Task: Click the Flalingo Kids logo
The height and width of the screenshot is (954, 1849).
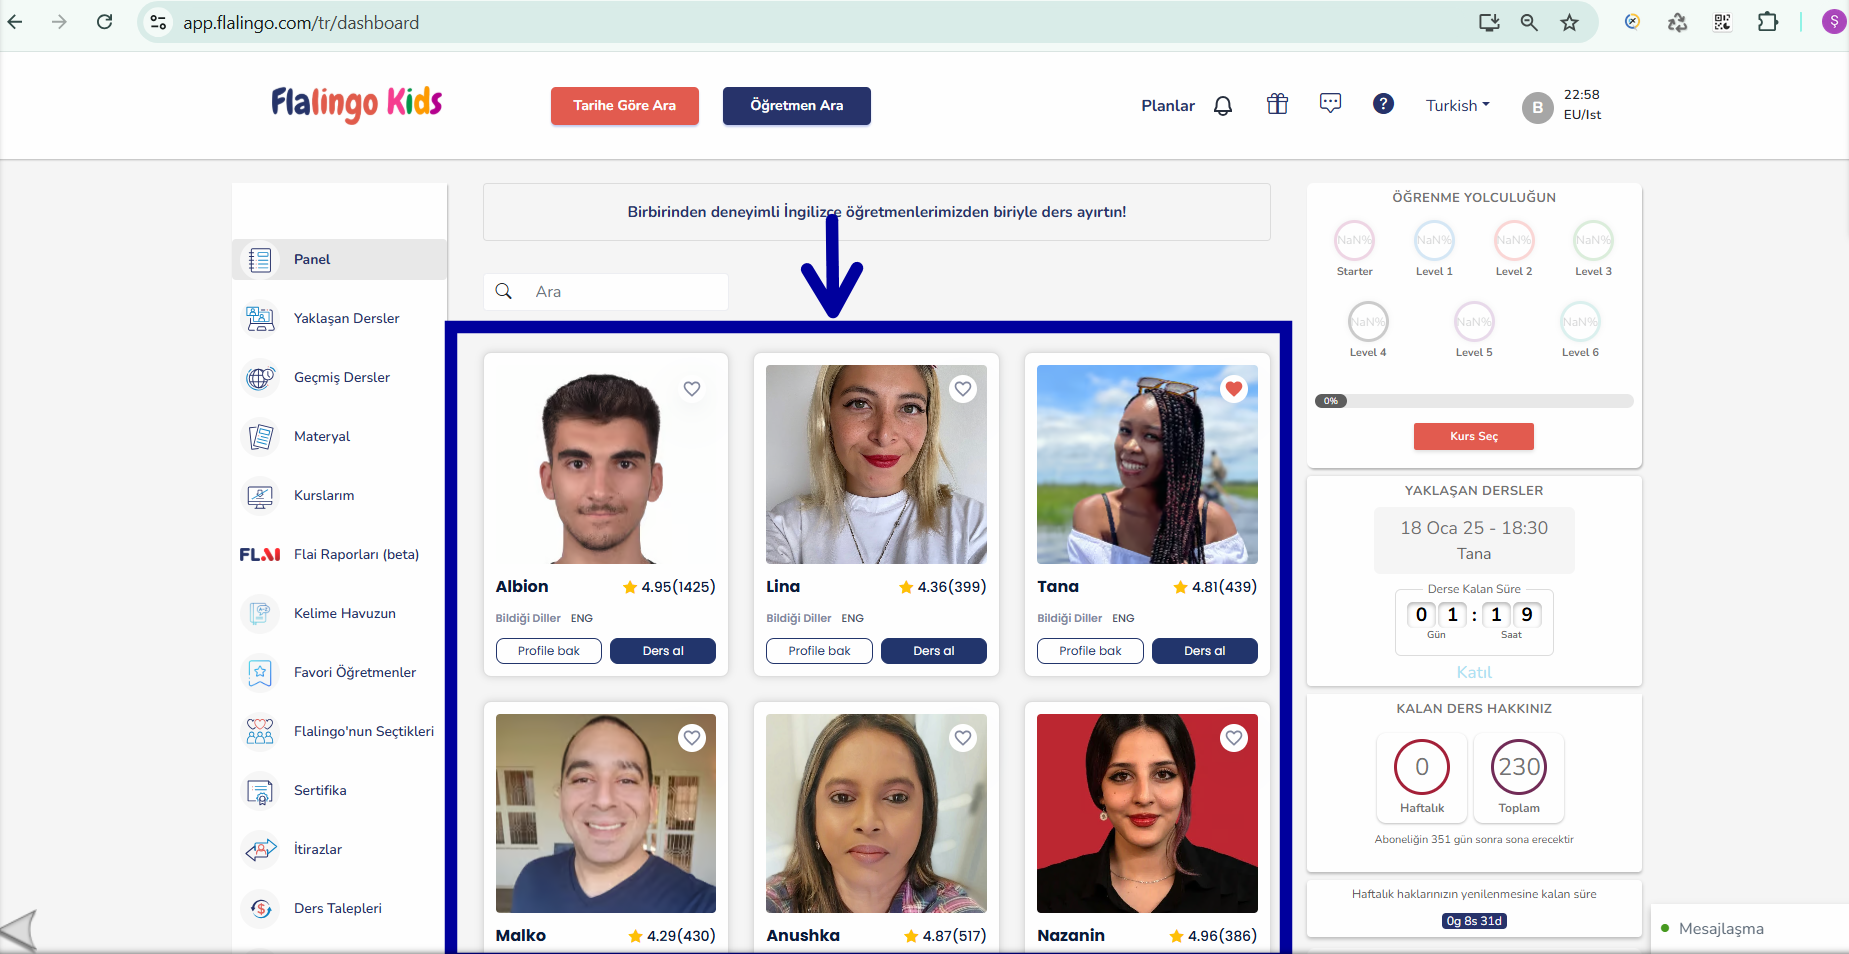Action: (356, 103)
